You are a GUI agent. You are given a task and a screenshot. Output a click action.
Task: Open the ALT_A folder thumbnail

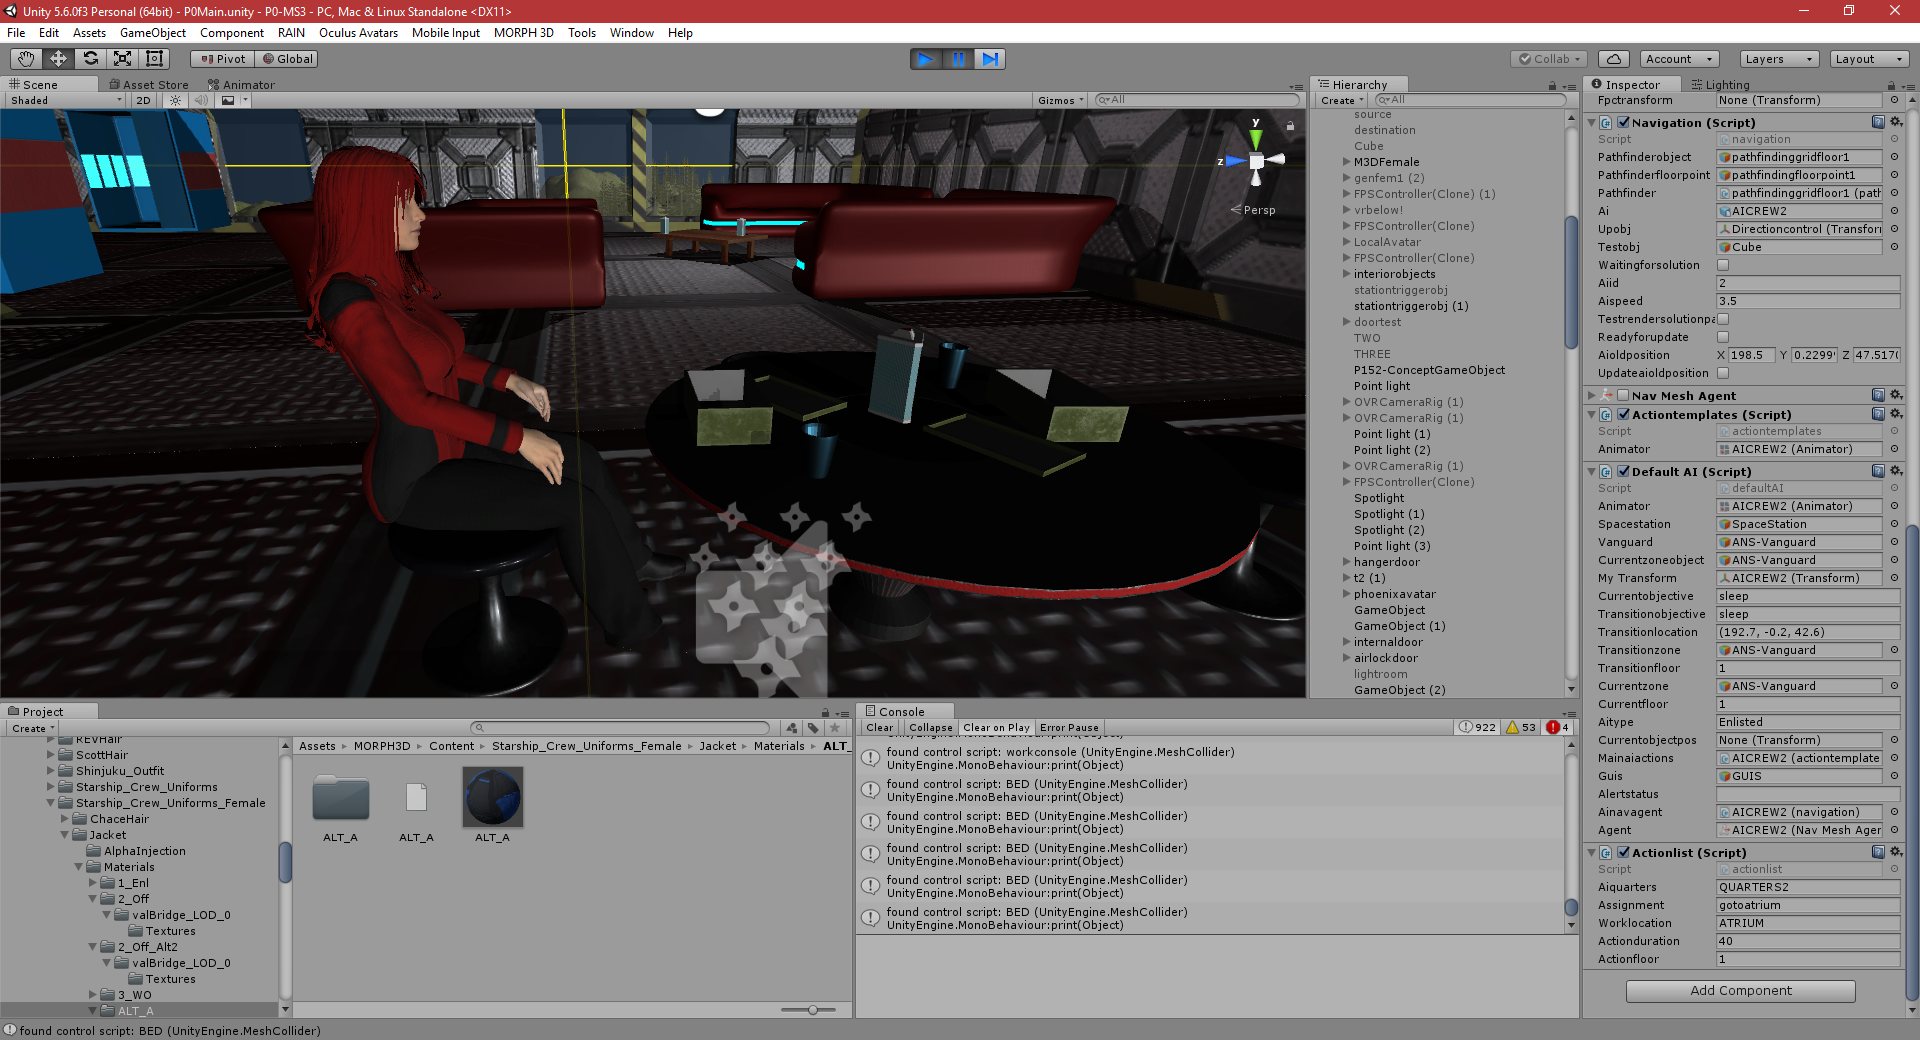340,798
